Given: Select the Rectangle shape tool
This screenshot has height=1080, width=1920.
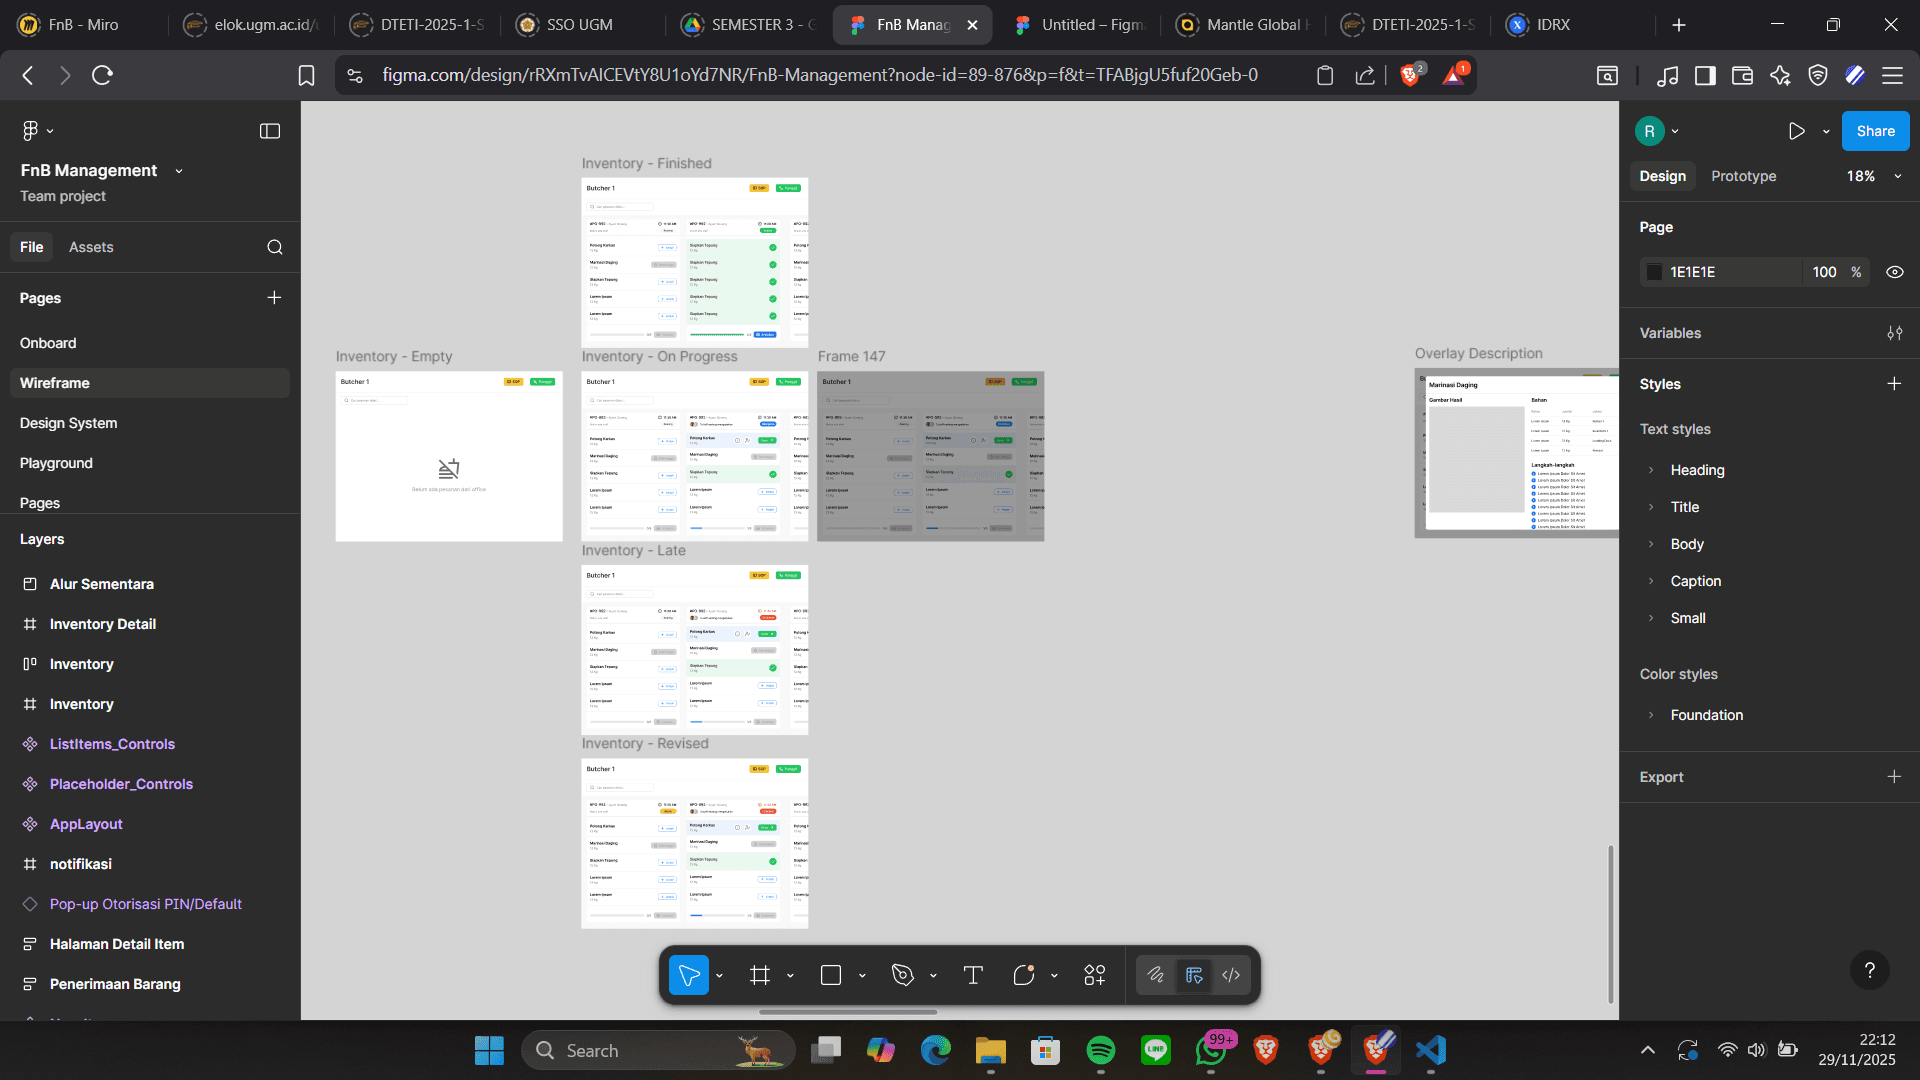Looking at the screenshot, I should click(831, 975).
